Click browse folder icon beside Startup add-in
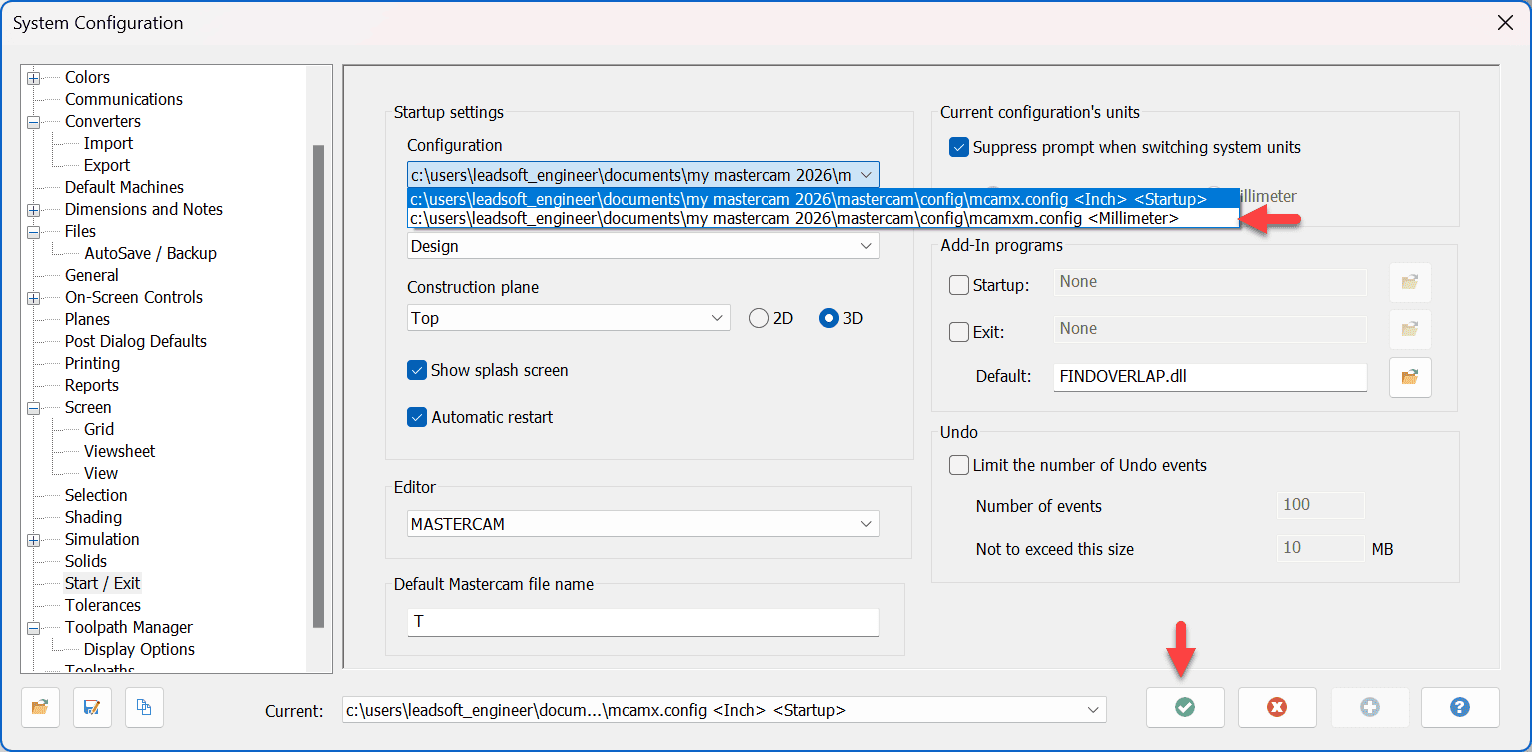This screenshot has width=1532, height=752. coord(1410,283)
